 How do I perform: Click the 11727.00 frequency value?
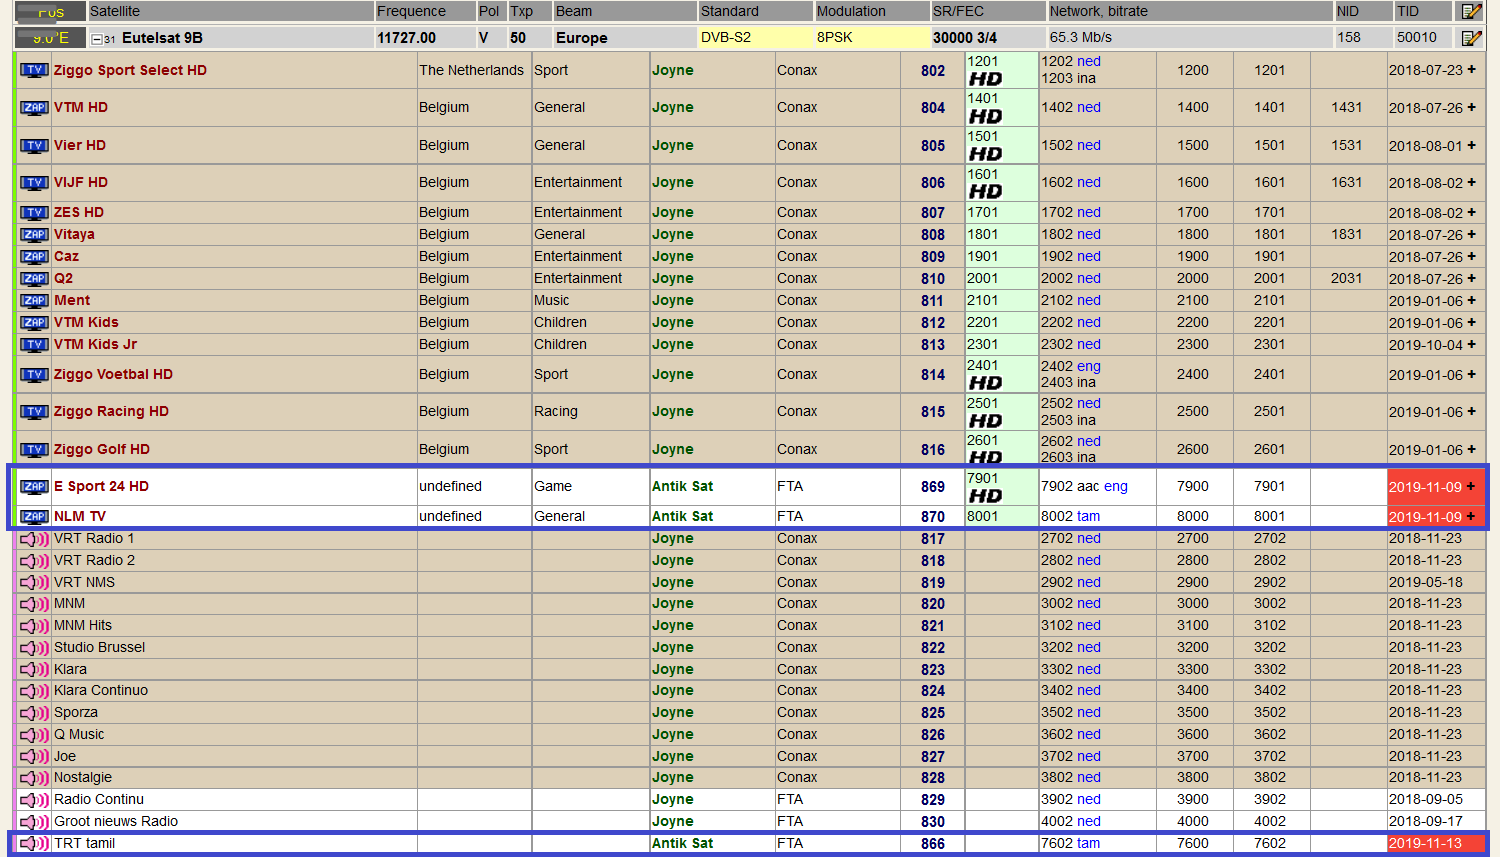pos(406,38)
